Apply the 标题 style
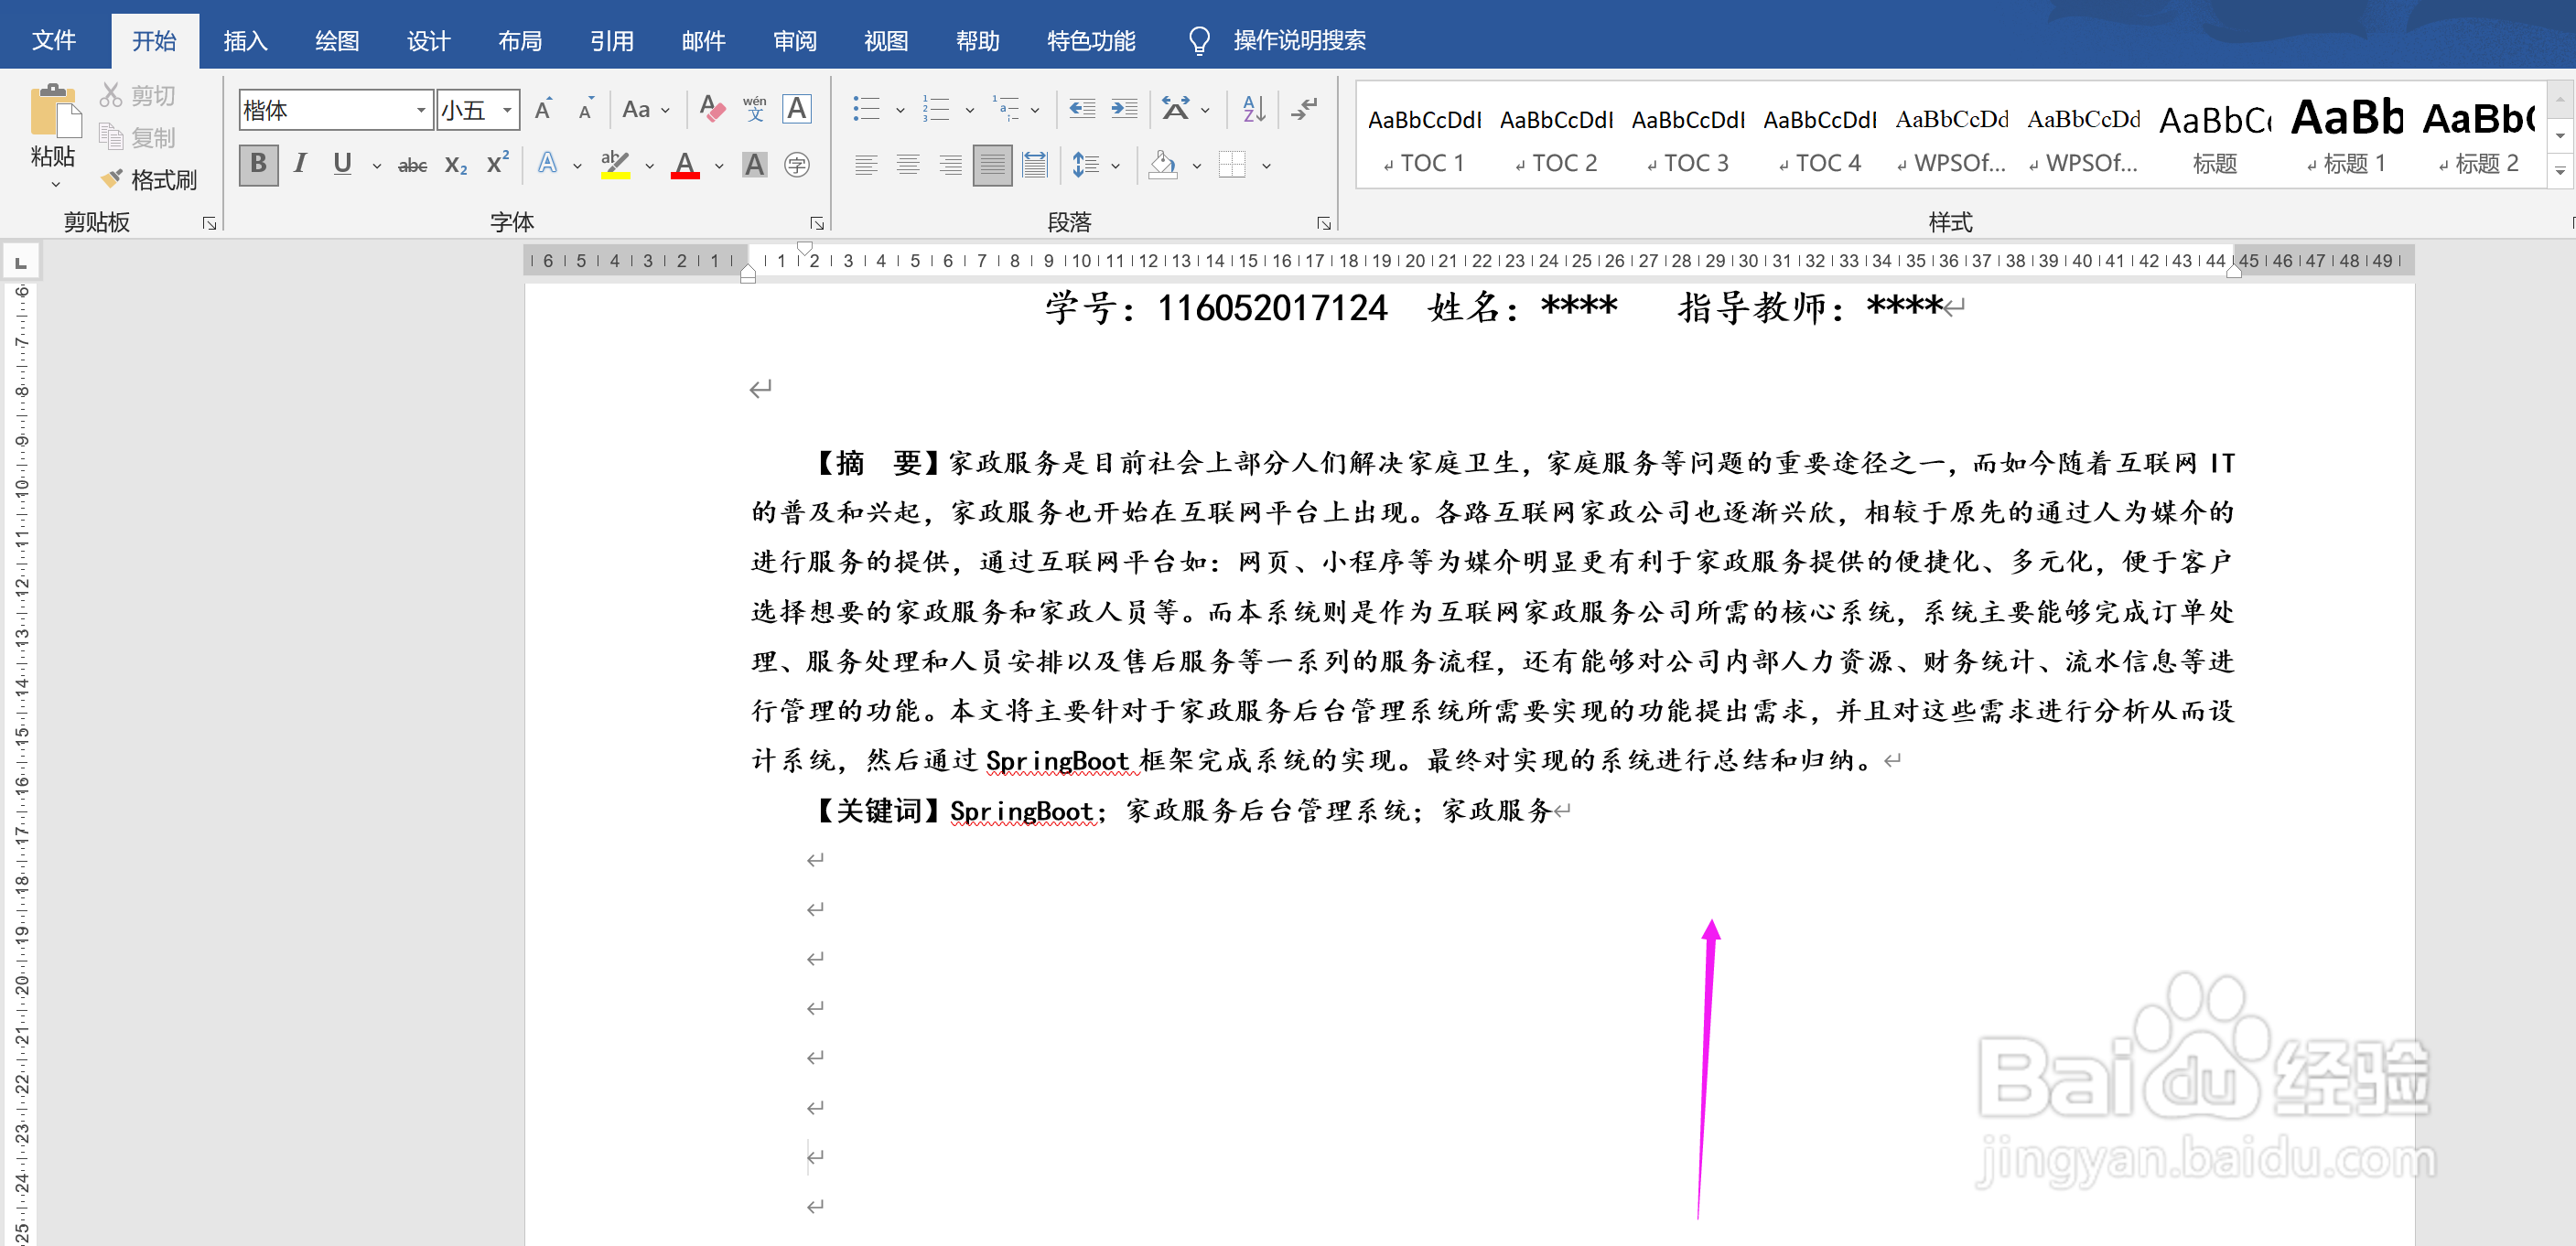This screenshot has height=1246, width=2576. coord(2215,138)
